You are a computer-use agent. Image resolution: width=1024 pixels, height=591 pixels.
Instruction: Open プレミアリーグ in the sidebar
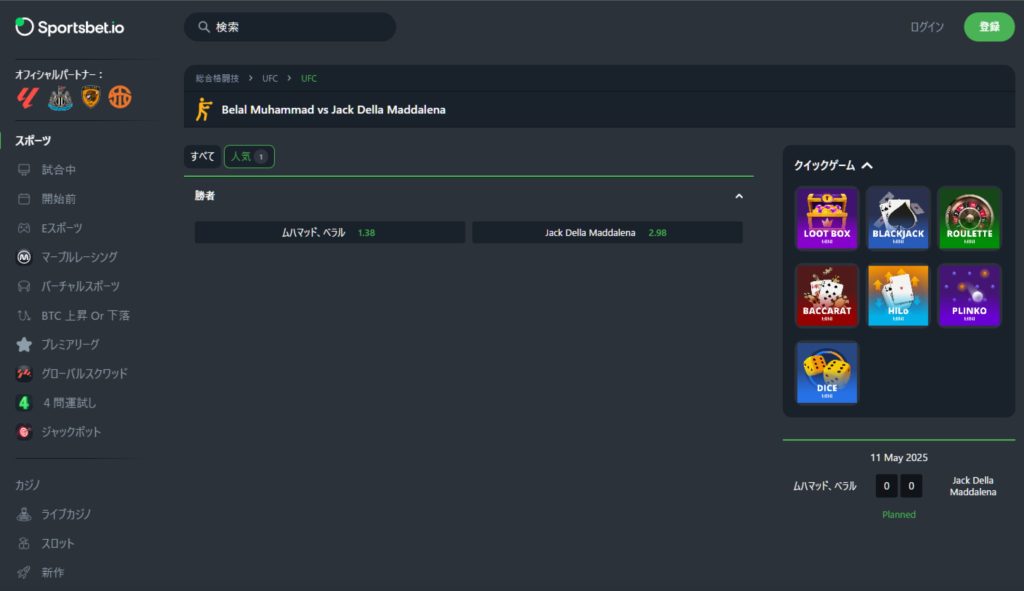[71, 344]
